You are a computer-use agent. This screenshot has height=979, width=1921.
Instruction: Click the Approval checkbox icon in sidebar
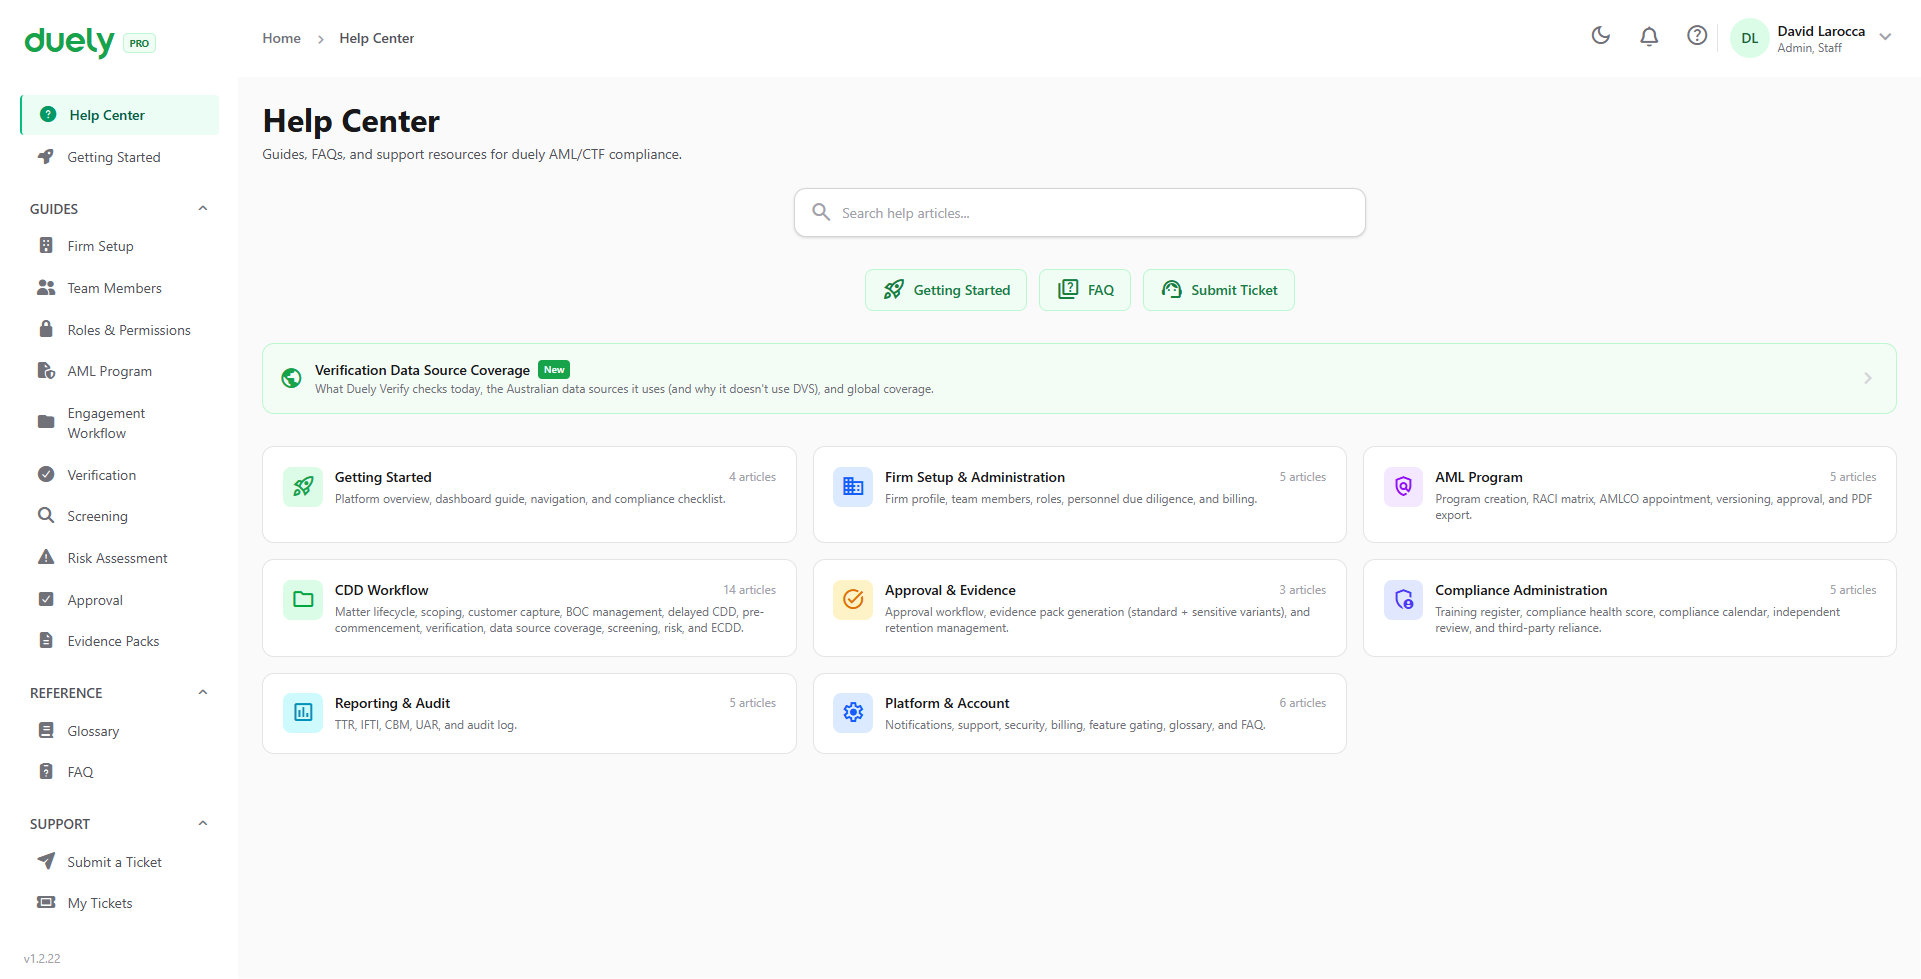(x=46, y=599)
